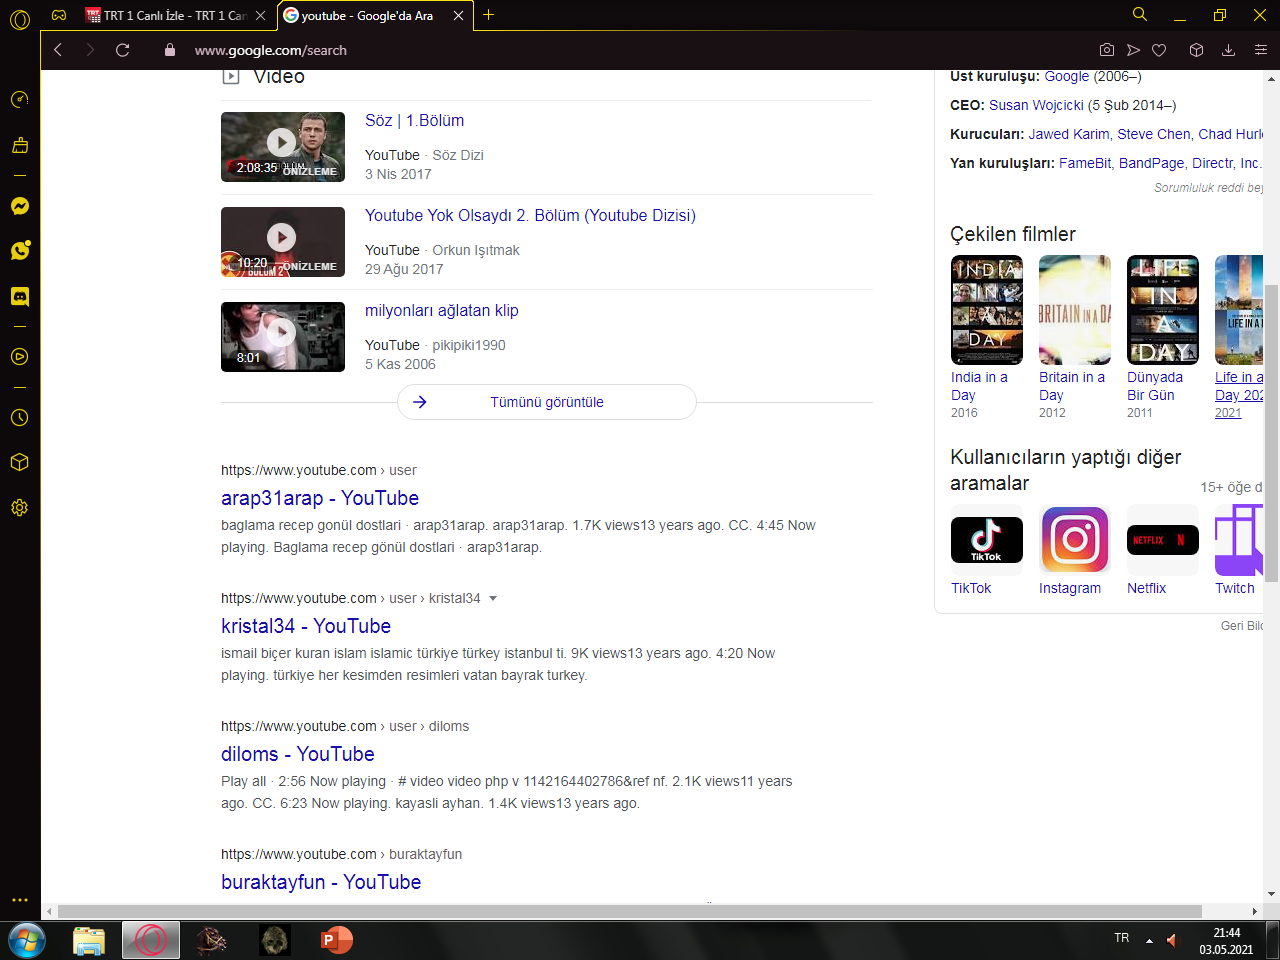1280x960 pixels.
Task: Open Easy Setup menu icon
Action: pyautogui.click(x=1261, y=50)
